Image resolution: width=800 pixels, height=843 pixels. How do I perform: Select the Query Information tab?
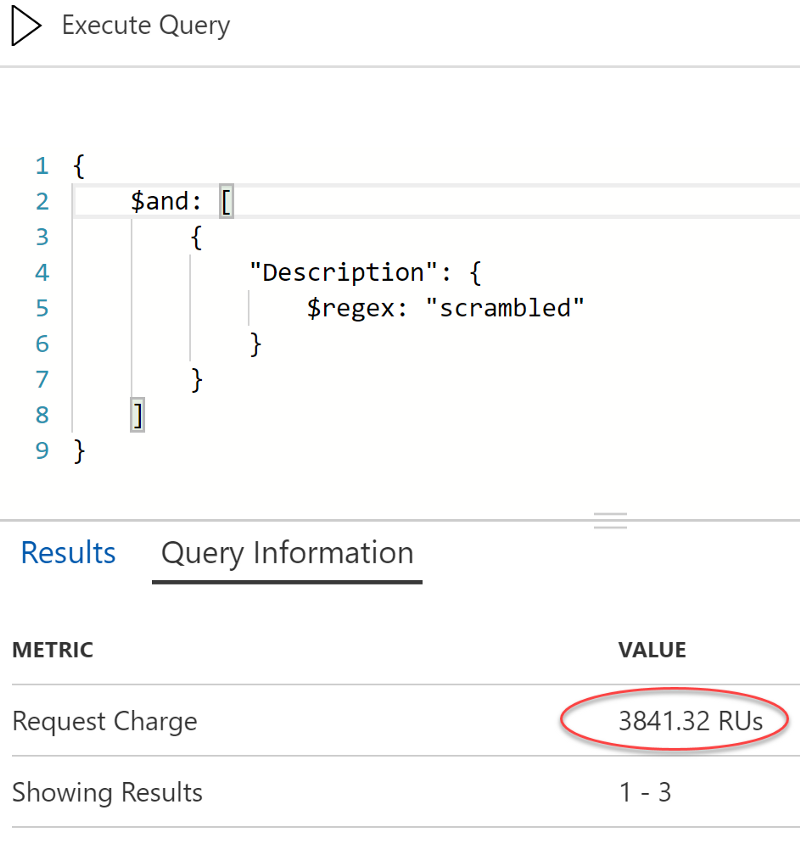(x=286, y=553)
